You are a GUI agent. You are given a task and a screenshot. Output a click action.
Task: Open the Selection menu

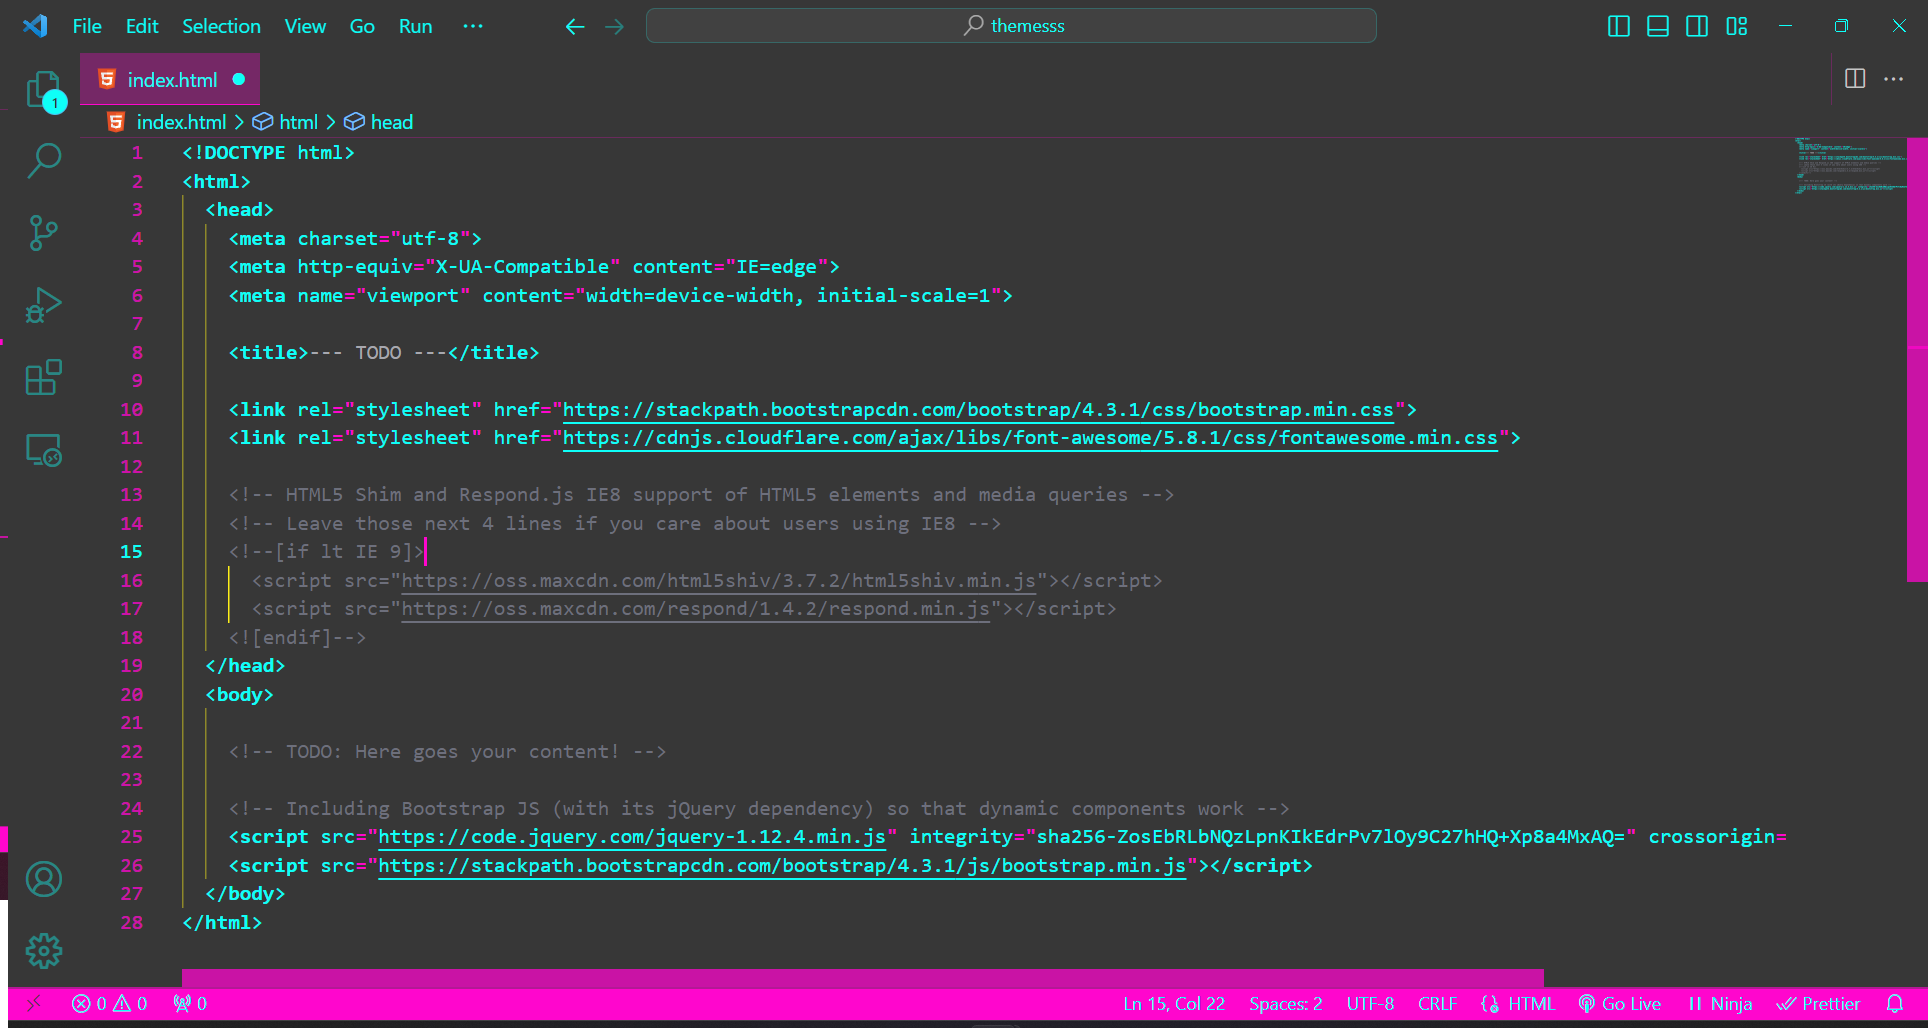221,27
